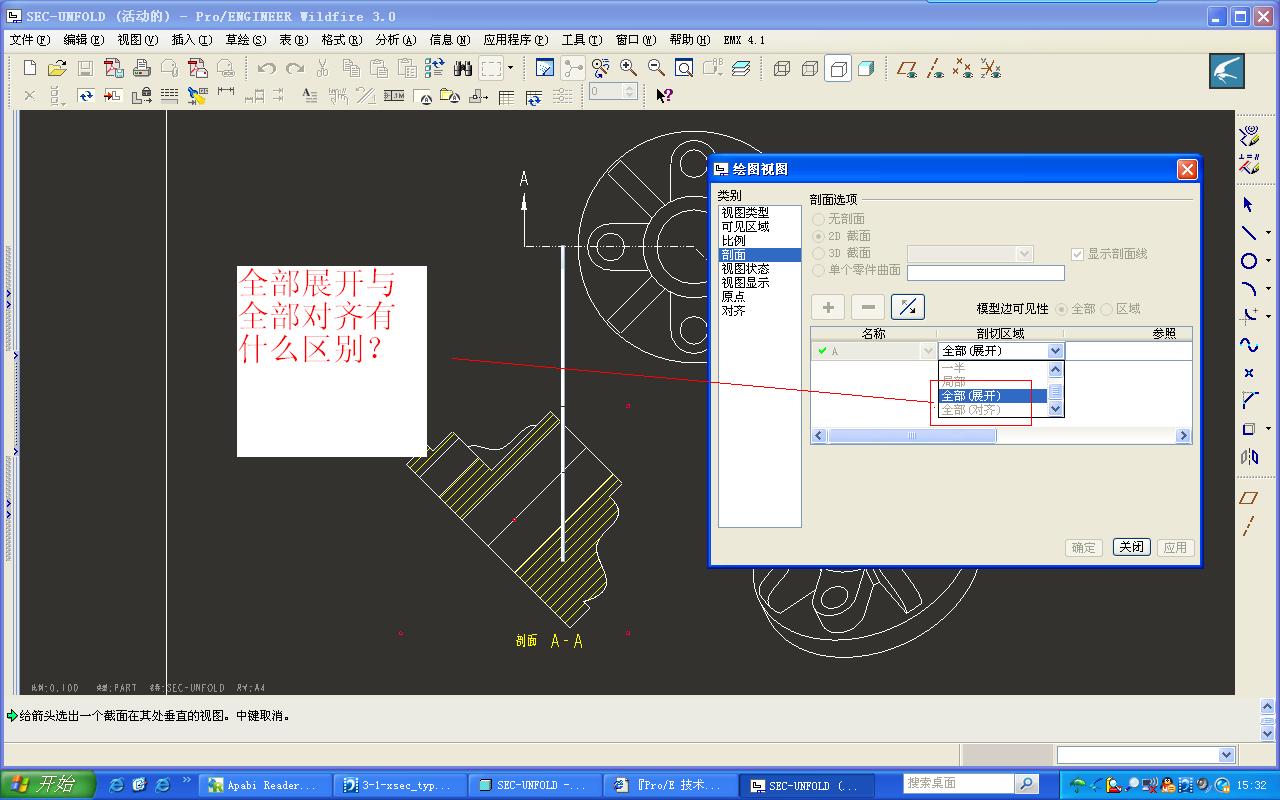Pick the select arrow tool in sketcher toolbar
The width and height of the screenshot is (1280, 800).
1248,204
